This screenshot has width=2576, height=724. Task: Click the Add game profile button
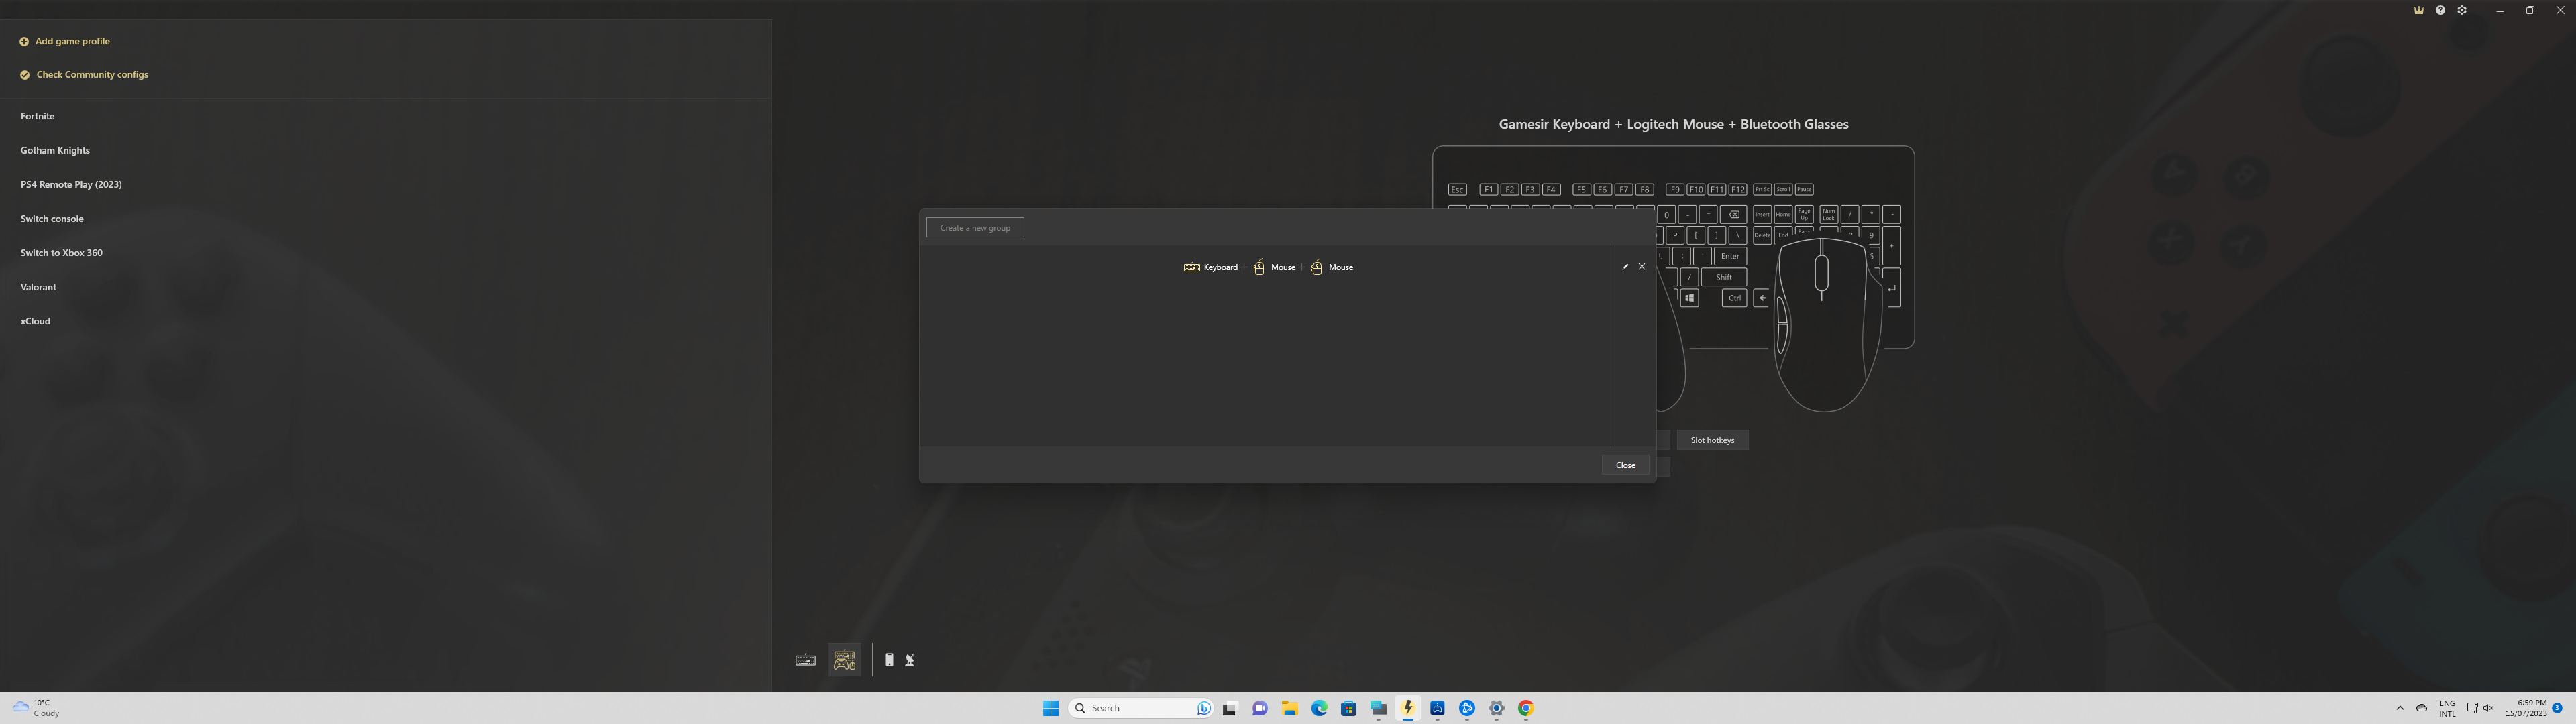(x=65, y=41)
